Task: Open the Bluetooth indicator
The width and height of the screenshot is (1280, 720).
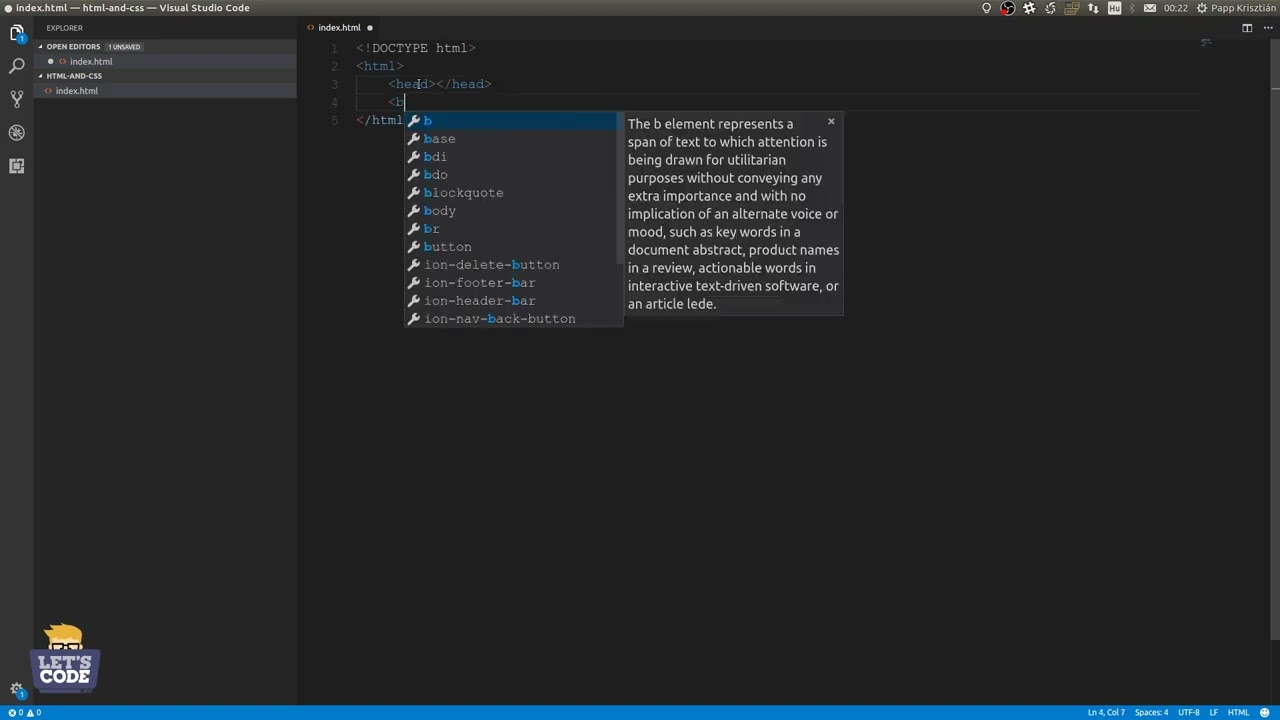Action: pyautogui.click(x=1133, y=8)
